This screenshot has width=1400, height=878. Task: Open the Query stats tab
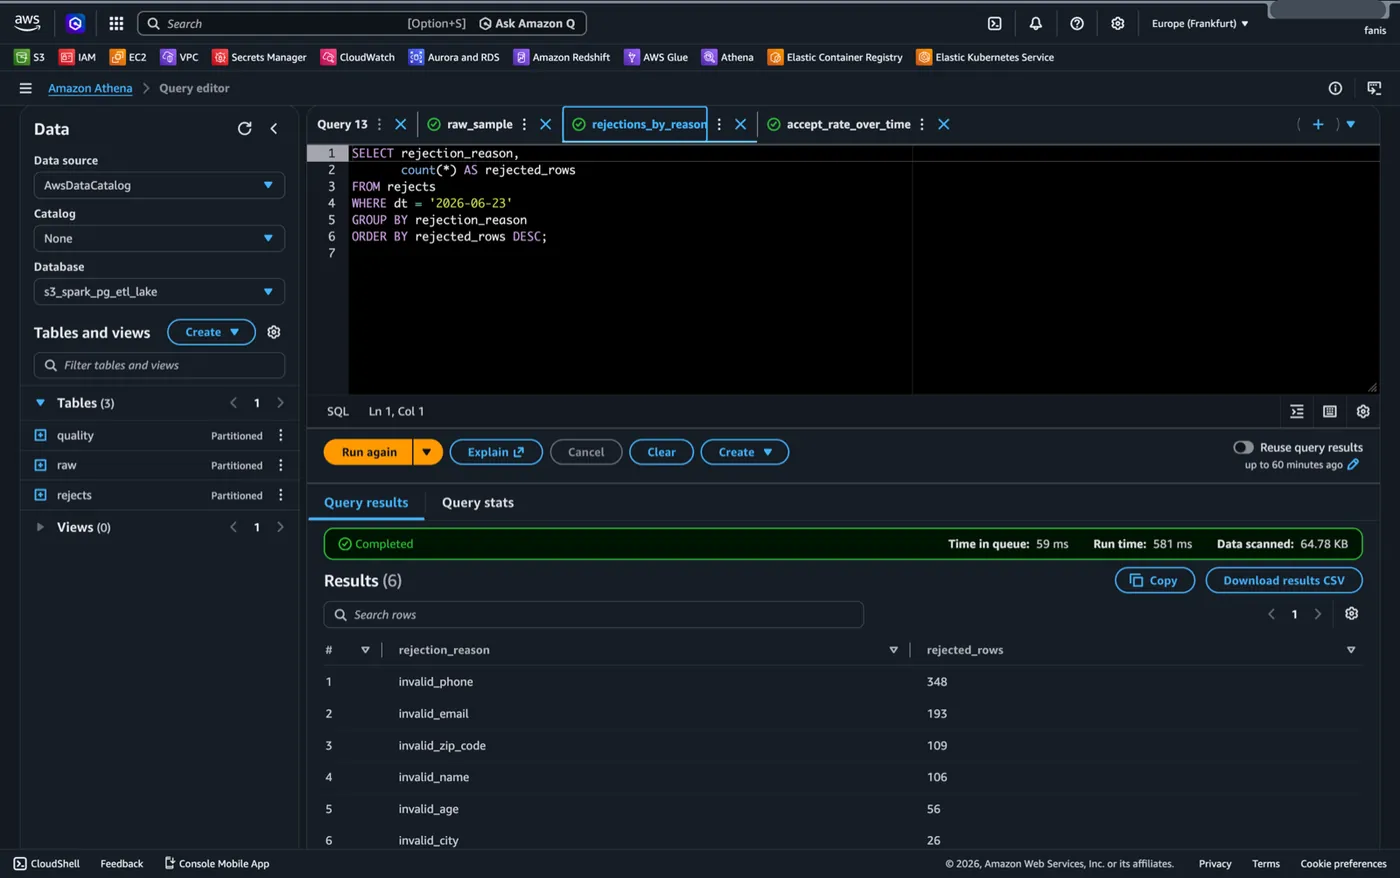(x=478, y=502)
